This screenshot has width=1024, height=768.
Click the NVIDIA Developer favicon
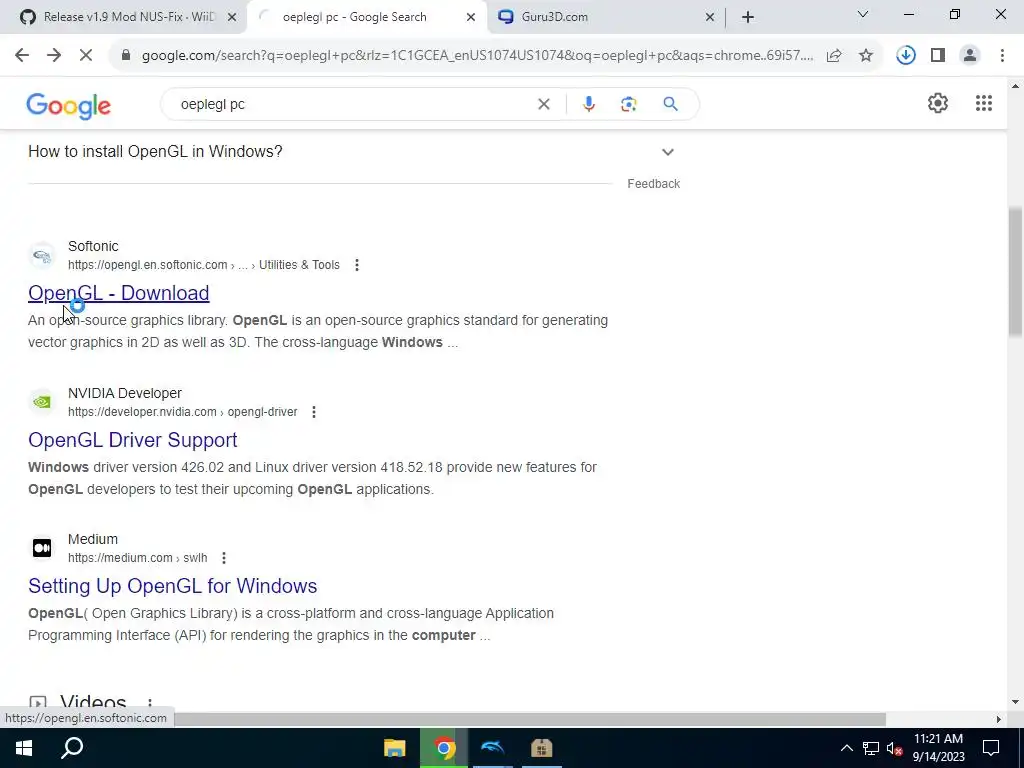[x=42, y=402]
